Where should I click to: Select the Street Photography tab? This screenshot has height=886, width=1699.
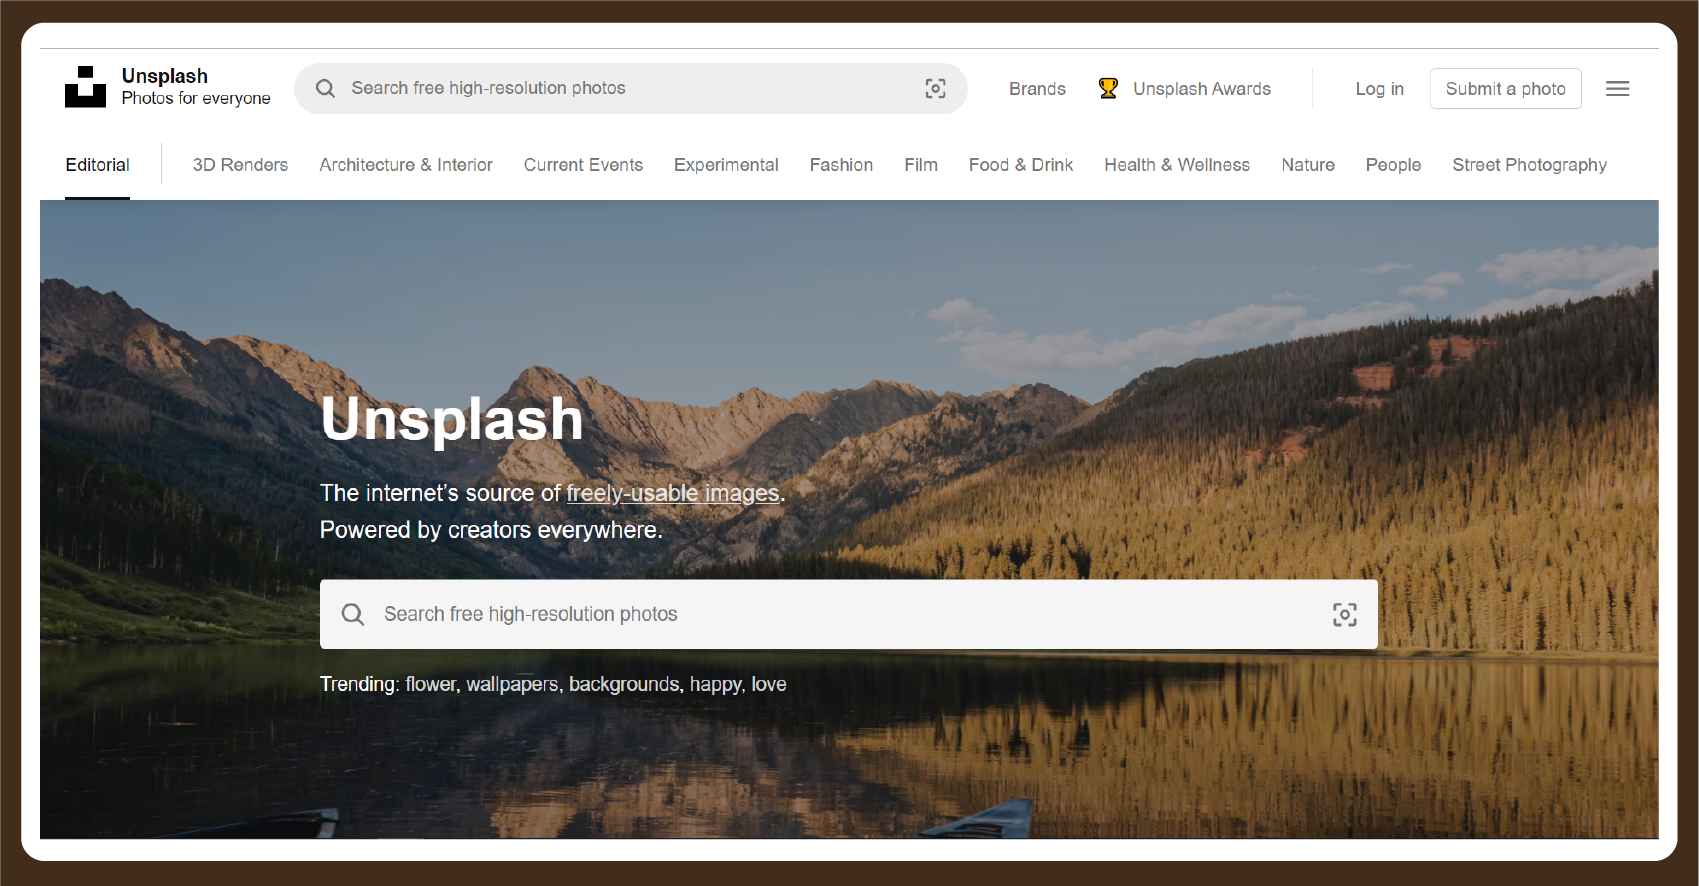[1529, 165]
